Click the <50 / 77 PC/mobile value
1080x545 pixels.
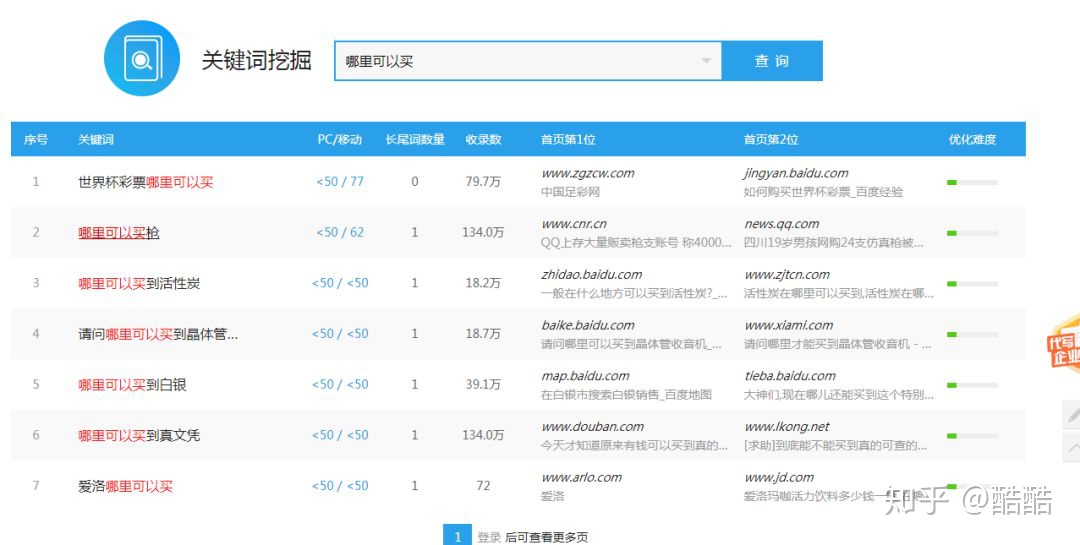point(340,182)
